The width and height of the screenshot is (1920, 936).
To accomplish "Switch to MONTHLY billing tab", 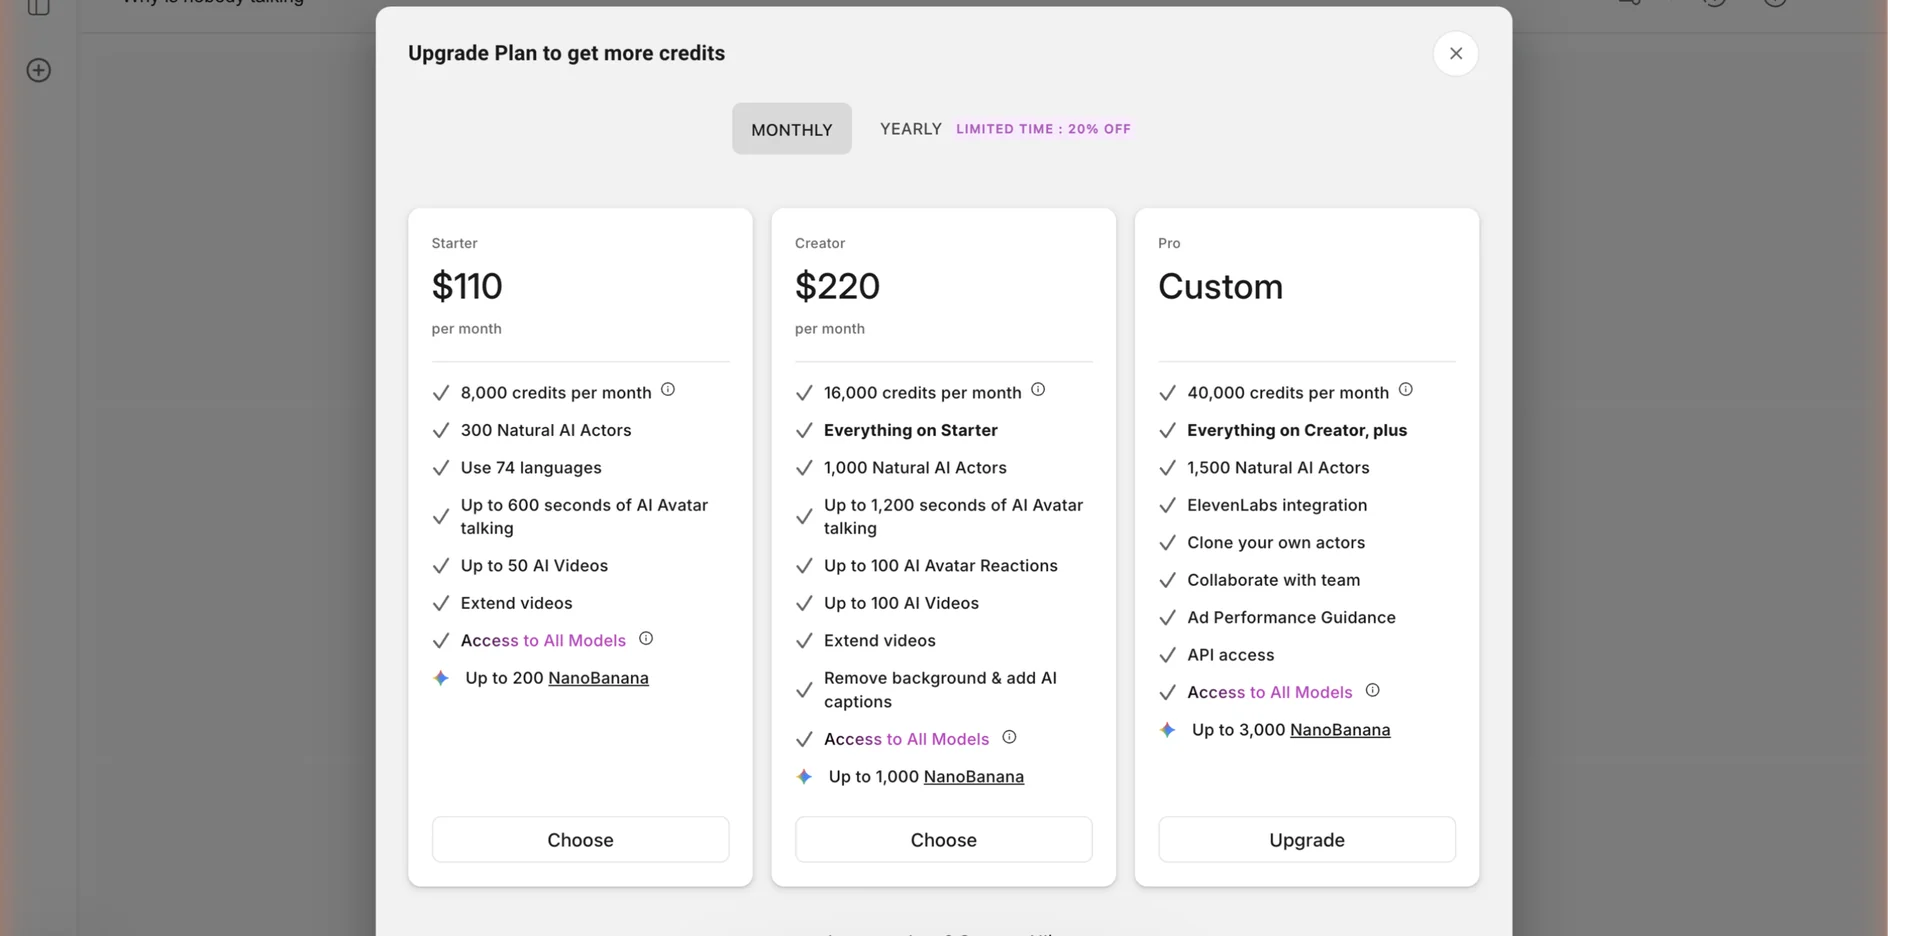I will (x=791, y=129).
